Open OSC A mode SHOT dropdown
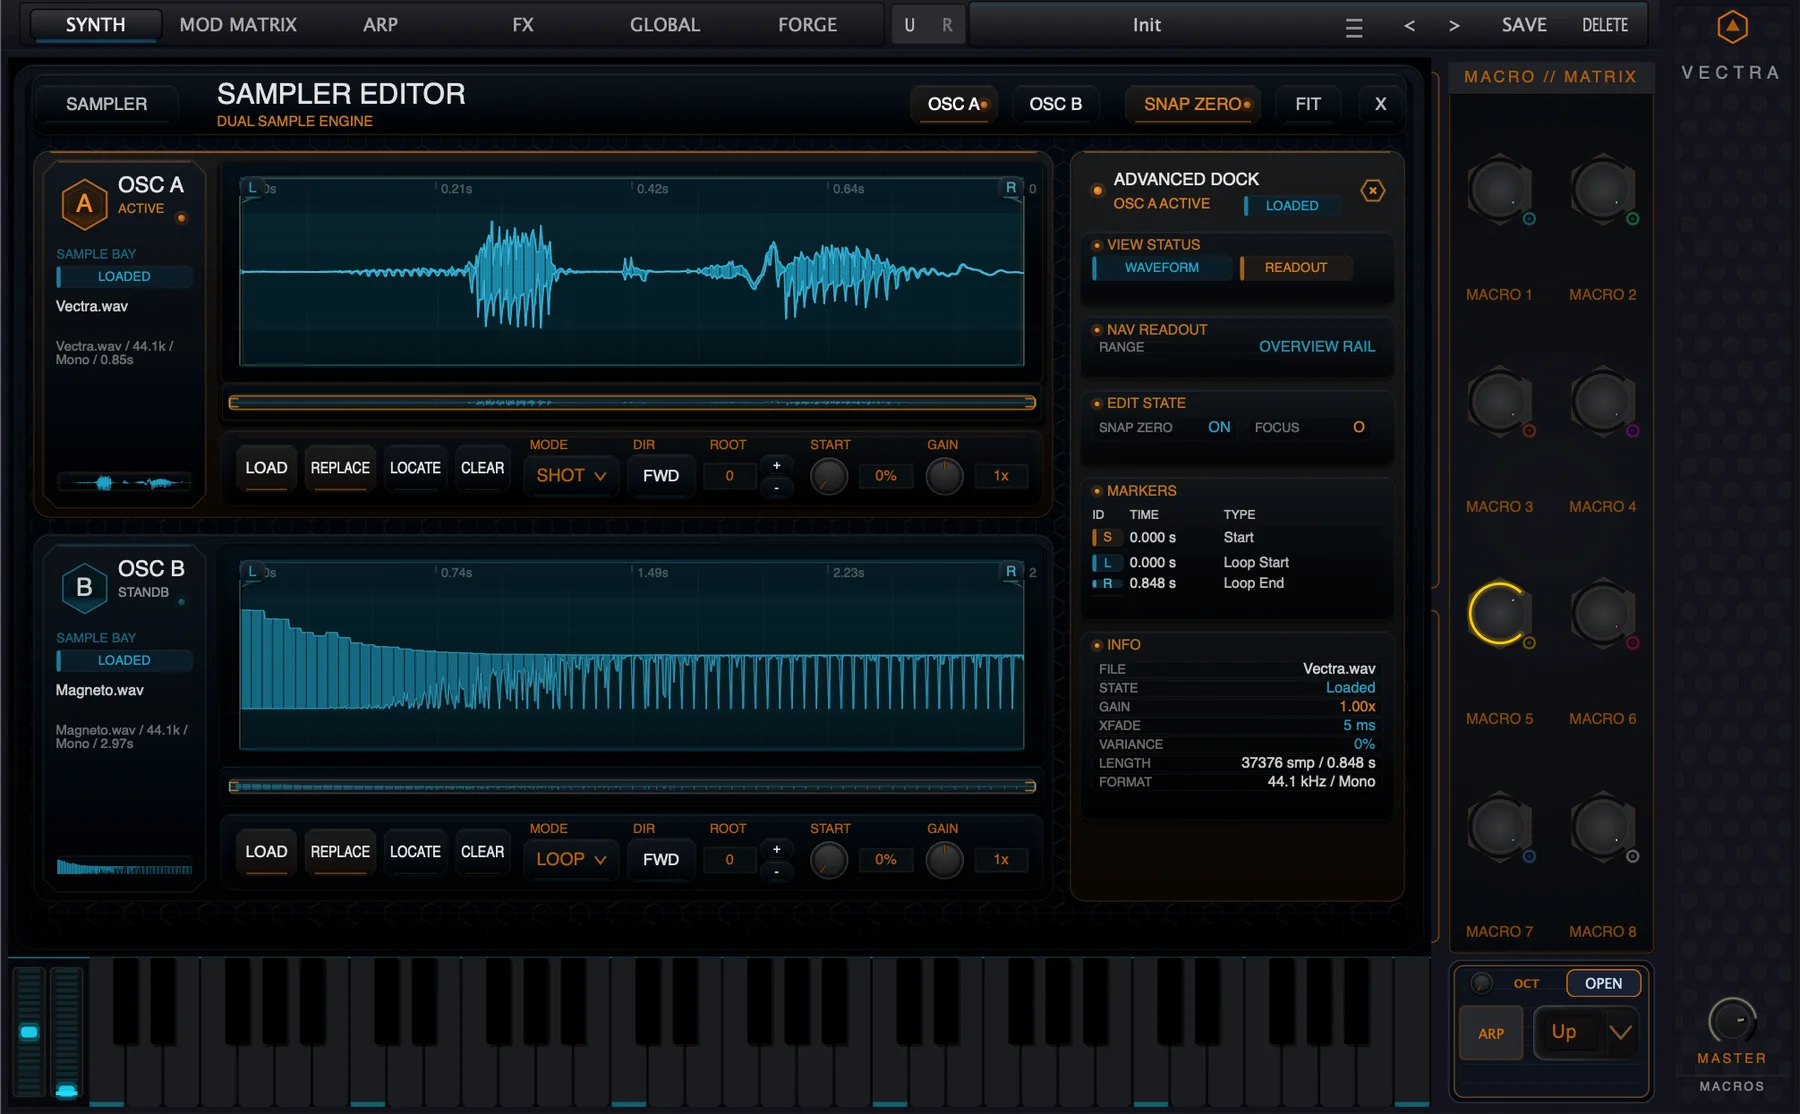Viewport: 1800px width, 1114px height. 571,476
